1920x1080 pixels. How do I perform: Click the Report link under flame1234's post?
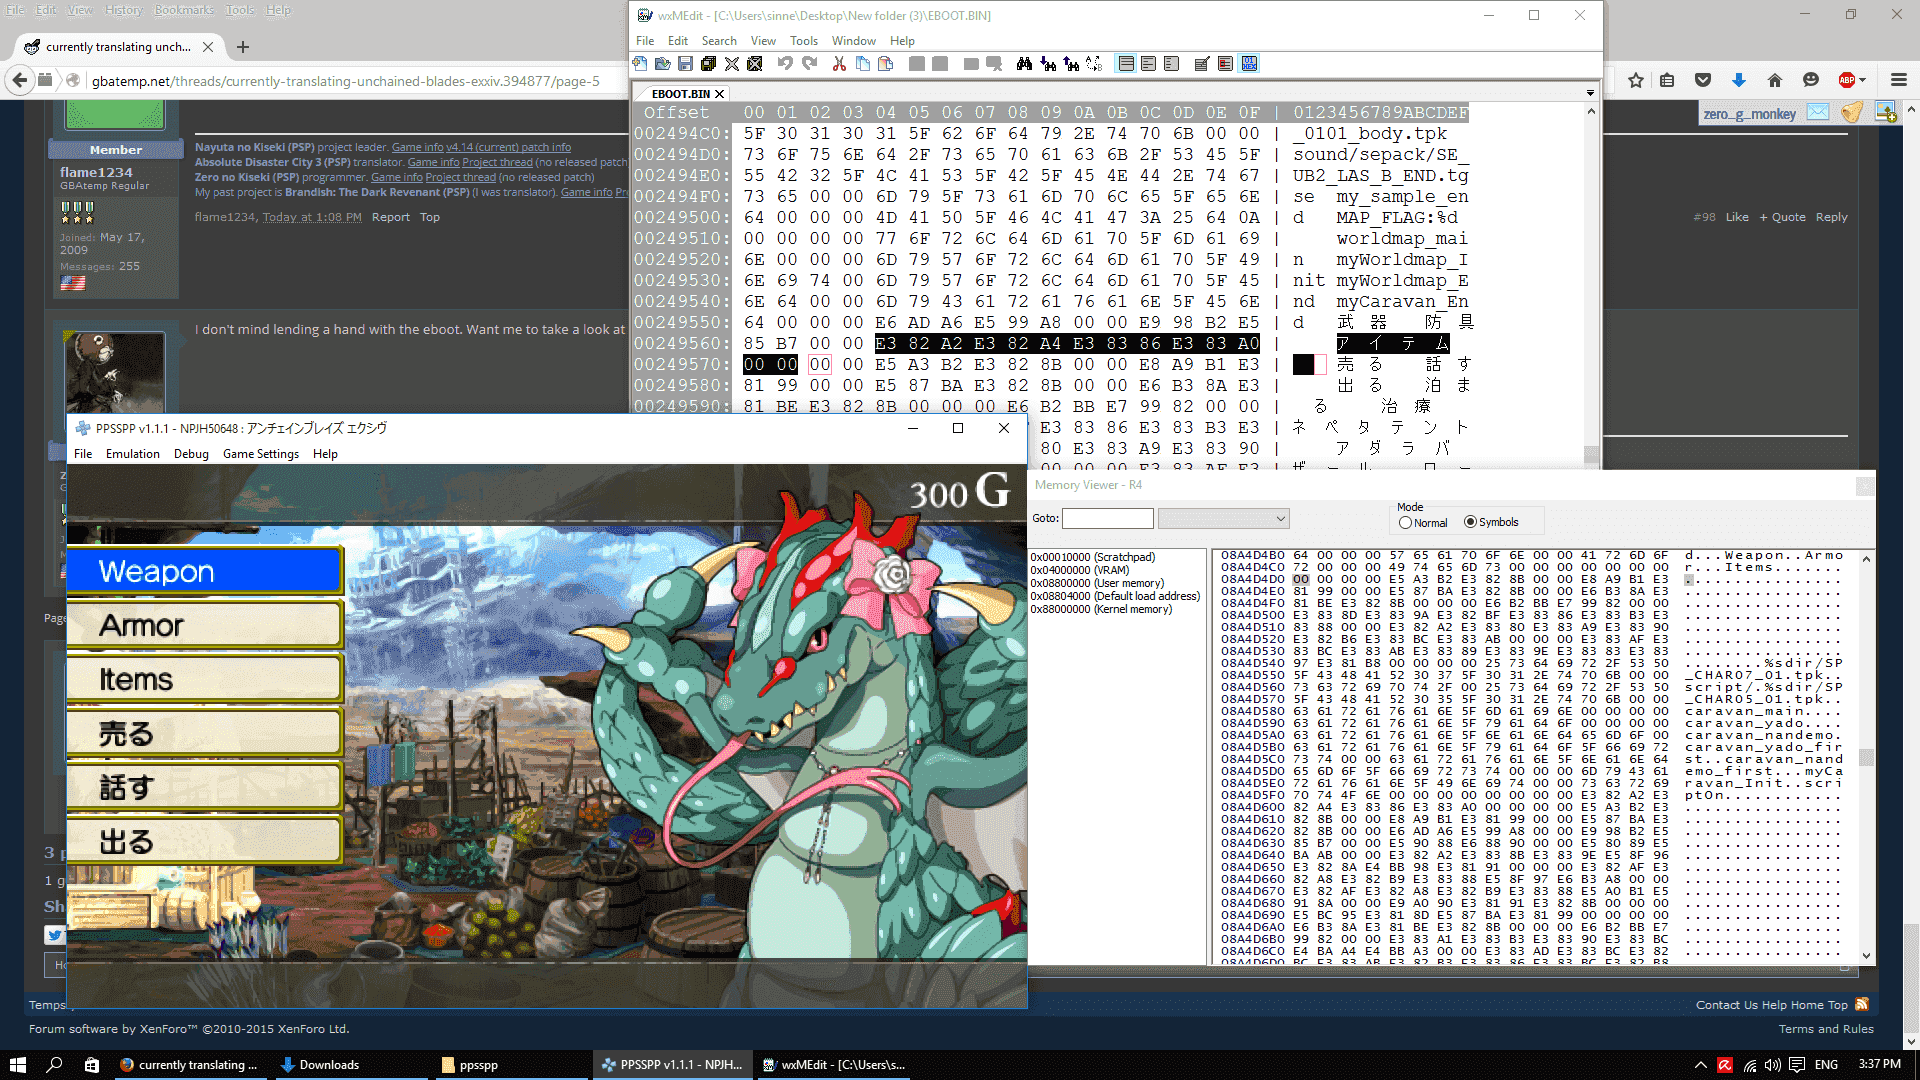click(x=391, y=217)
